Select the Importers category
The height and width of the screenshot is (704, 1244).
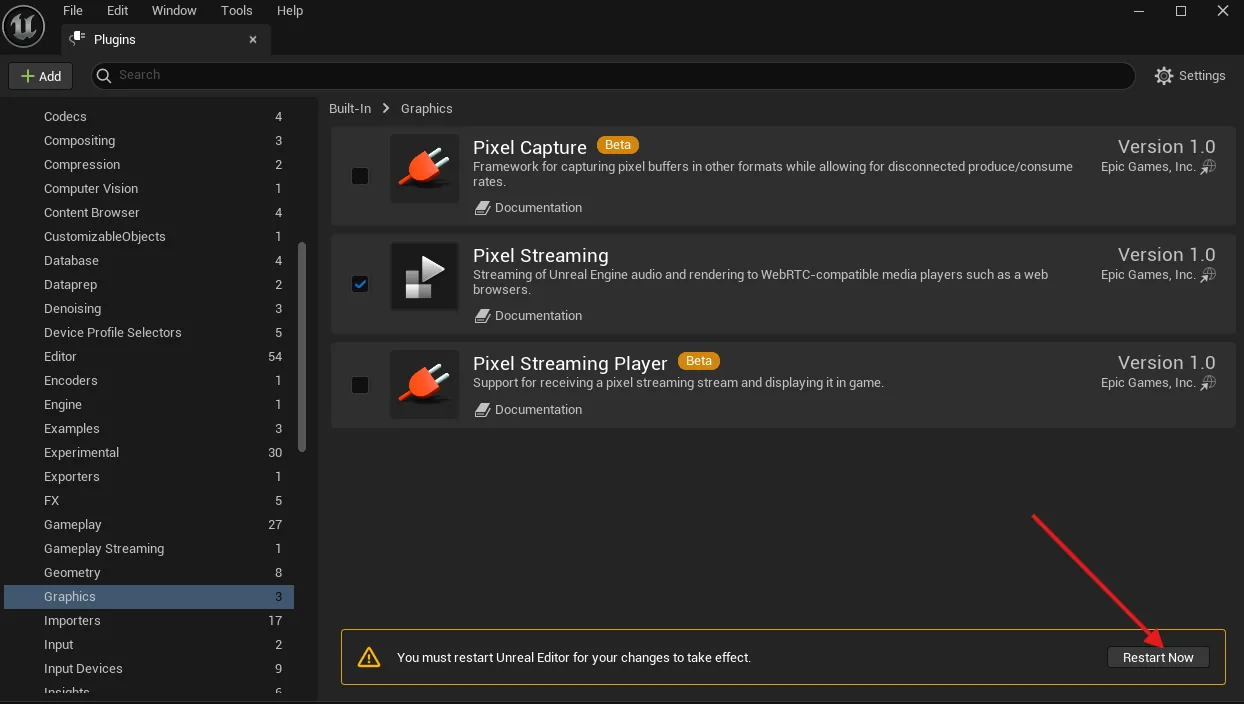149,621
